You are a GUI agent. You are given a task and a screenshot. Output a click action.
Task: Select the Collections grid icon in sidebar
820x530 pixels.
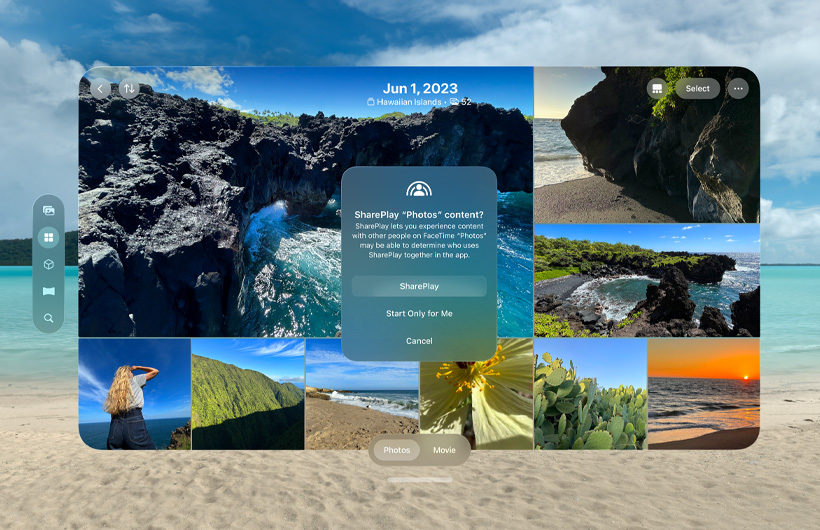click(x=48, y=238)
